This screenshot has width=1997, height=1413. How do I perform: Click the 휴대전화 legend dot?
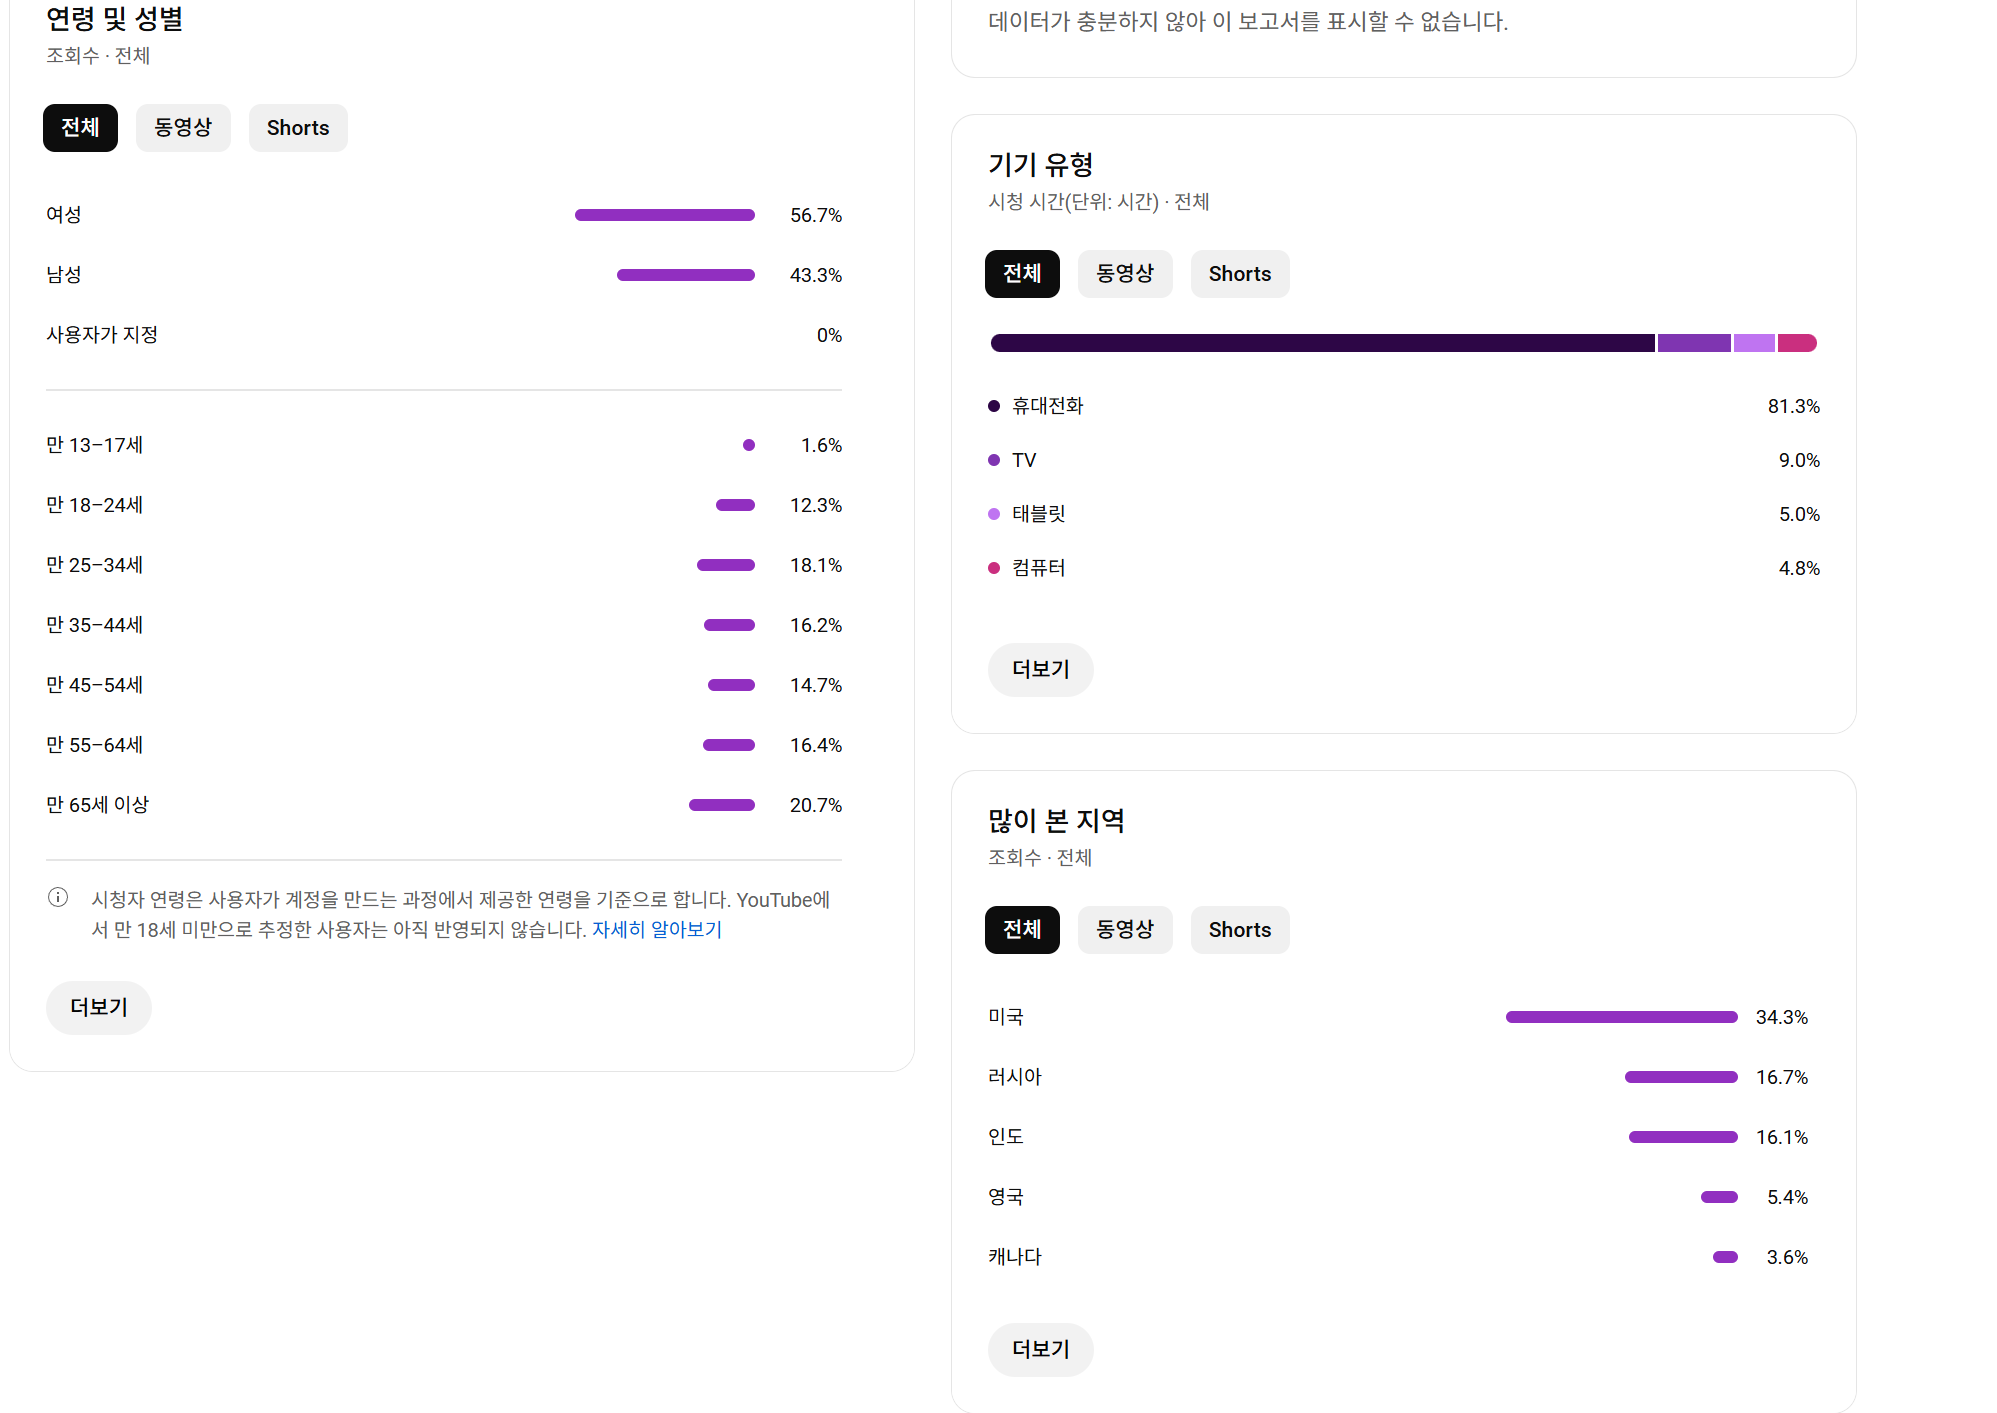tap(994, 406)
